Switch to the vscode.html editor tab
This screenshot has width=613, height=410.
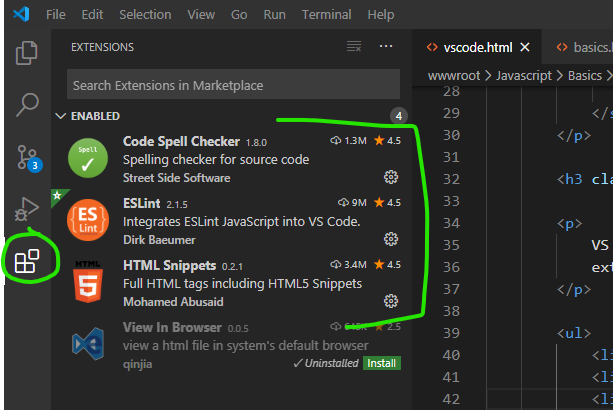[x=478, y=47]
